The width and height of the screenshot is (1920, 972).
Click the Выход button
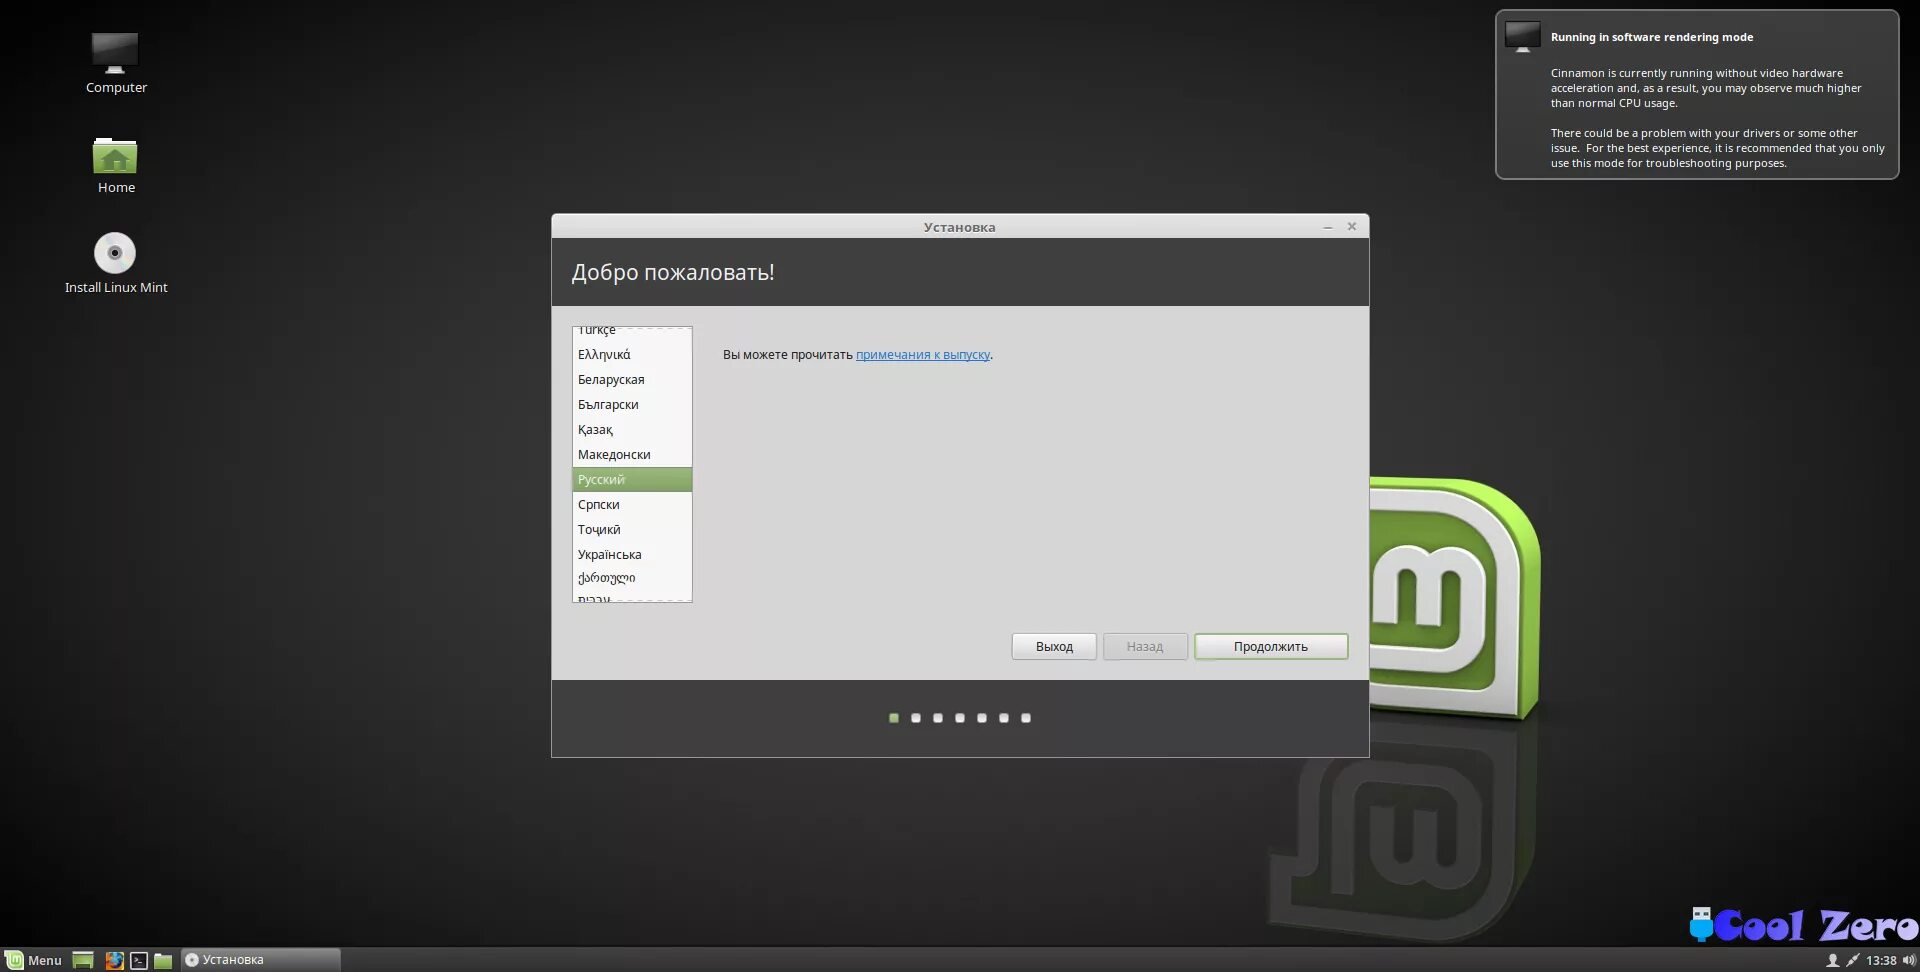pos(1054,646)
